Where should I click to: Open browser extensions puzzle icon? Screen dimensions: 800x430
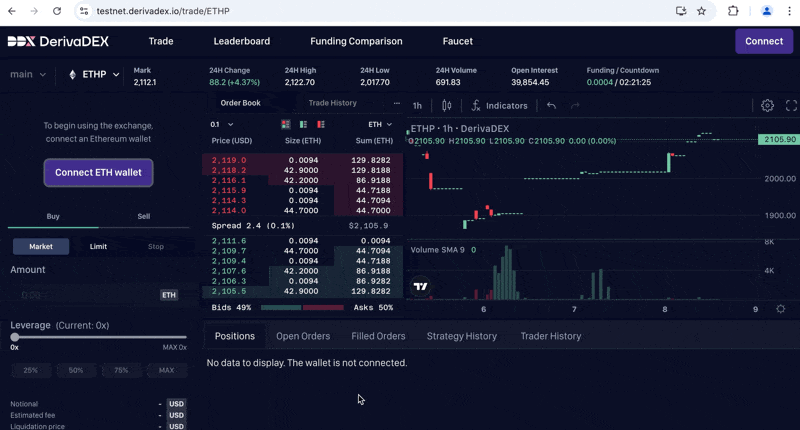733,11
